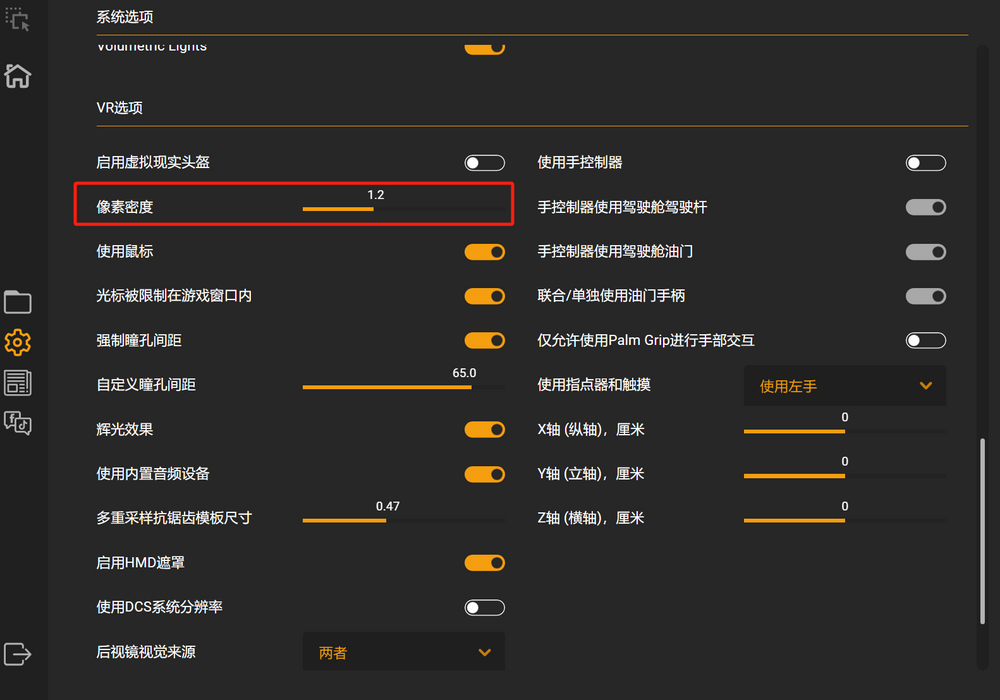Click Y轴 (立轴) 厘米 slider
This screenshot has width=1000, height=700.
(845, 476)
